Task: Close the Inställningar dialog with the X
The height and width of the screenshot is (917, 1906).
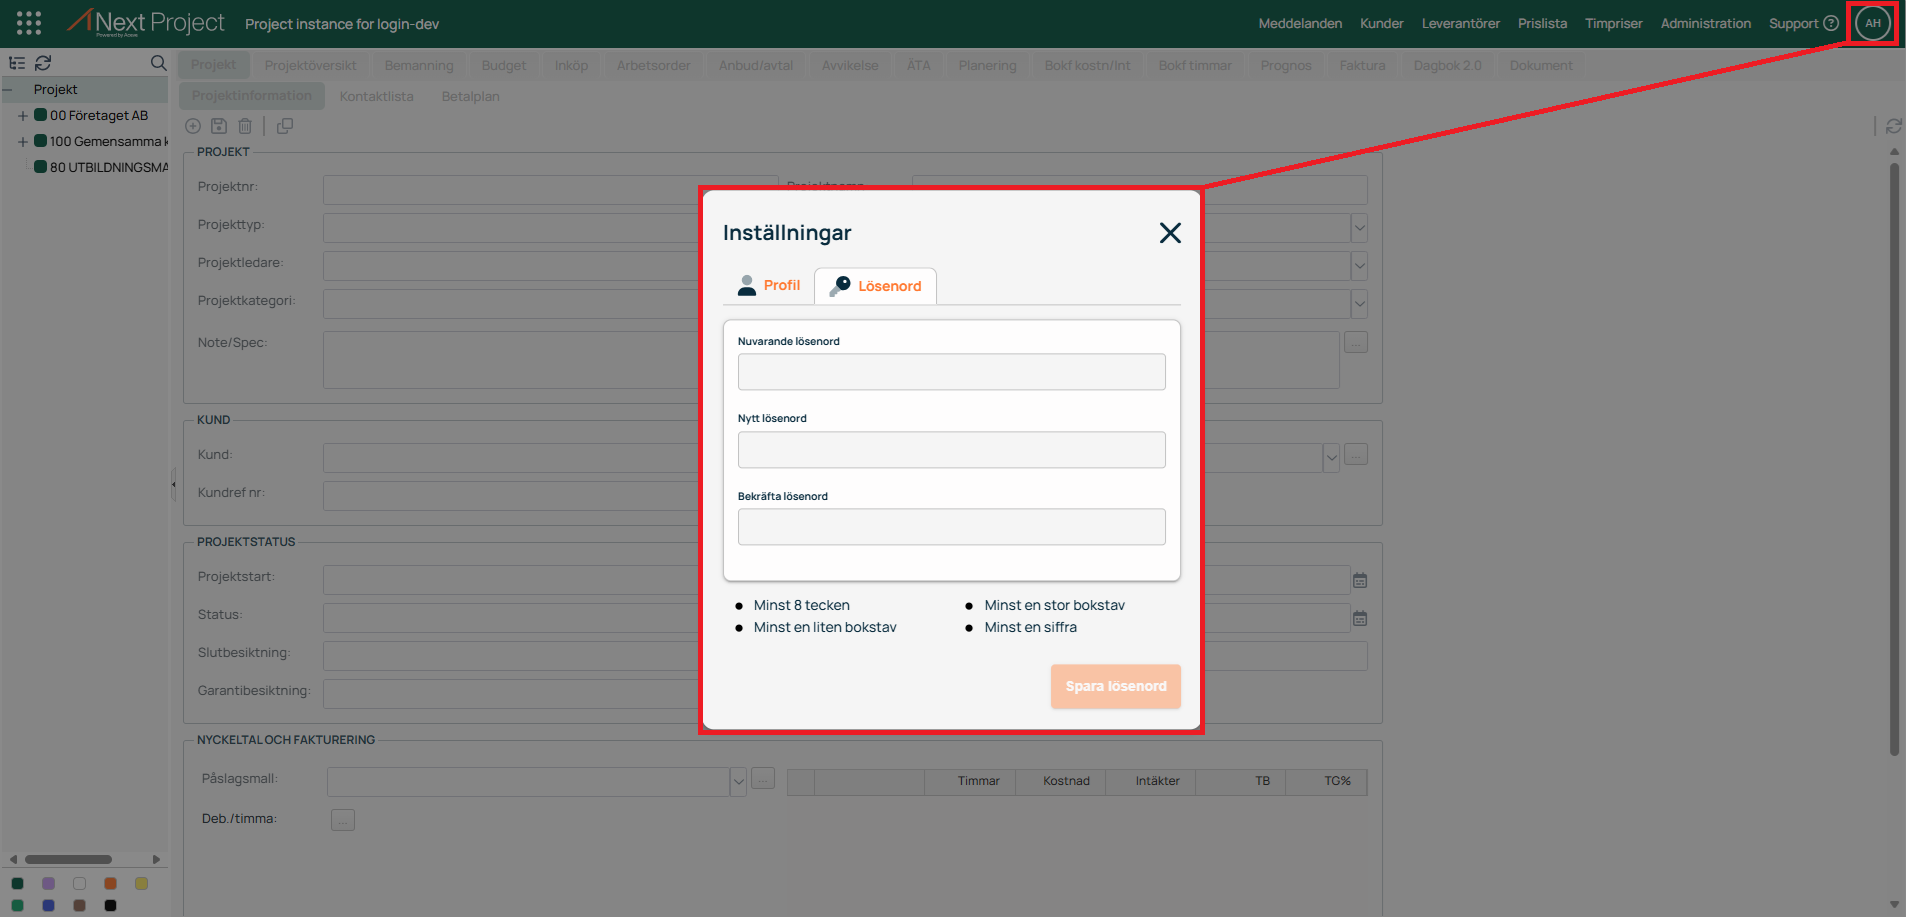Action: click(x=1170, y=233)
